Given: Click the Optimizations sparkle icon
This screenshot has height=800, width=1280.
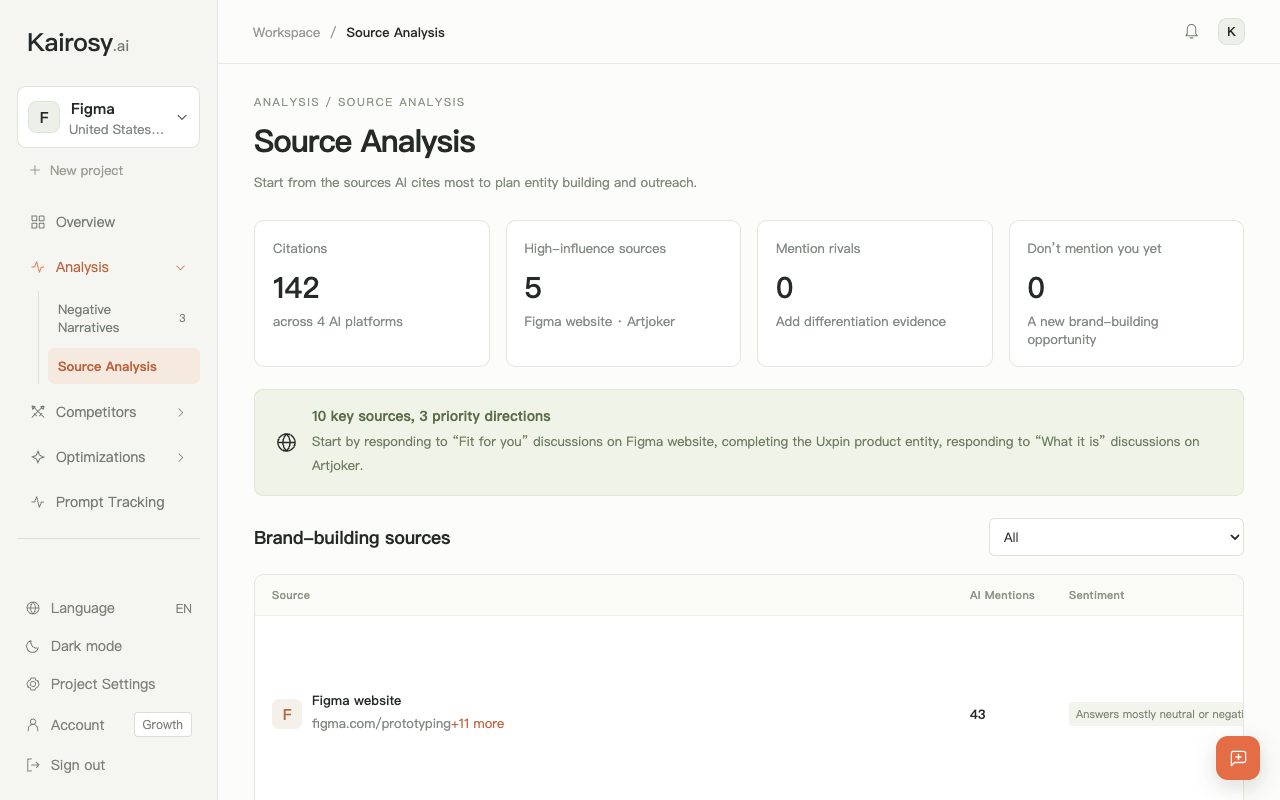Looking at the screenshot, I should click(x=38, y=457).
